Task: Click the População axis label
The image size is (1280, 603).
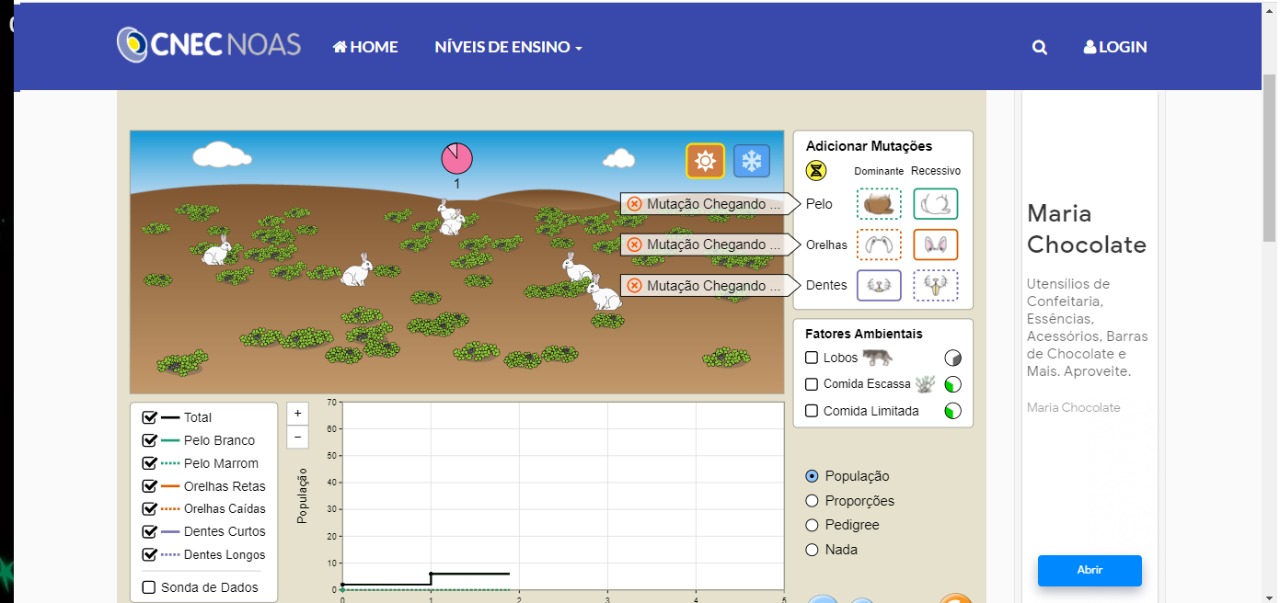Action: click(302, 495)
